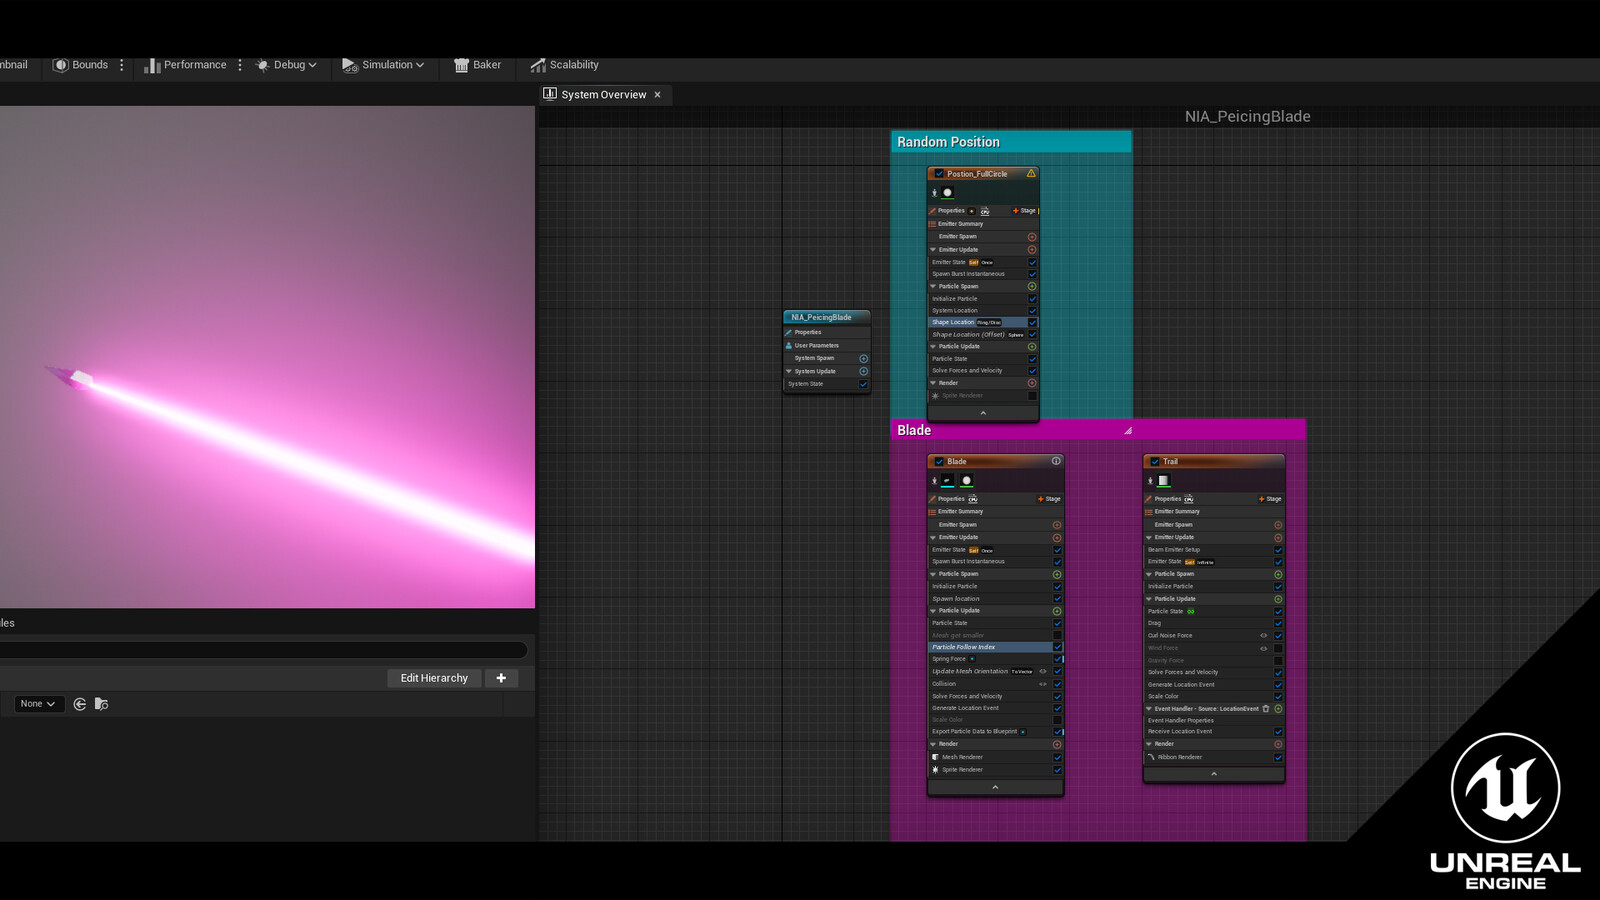This screenshot has height=900, width=1600.
Task: Click the plus button next to Edit Hierarchy
Action: pos(501,678)
